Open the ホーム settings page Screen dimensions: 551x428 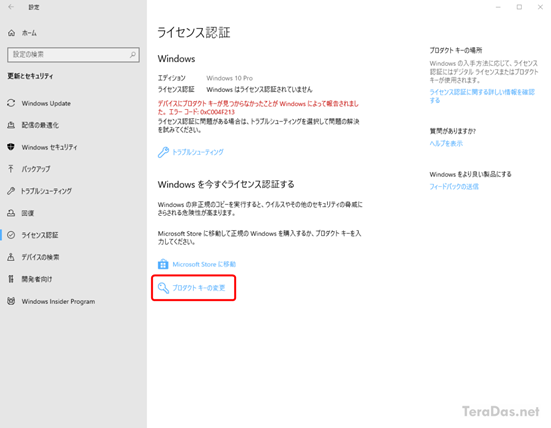tap(29, 33)
